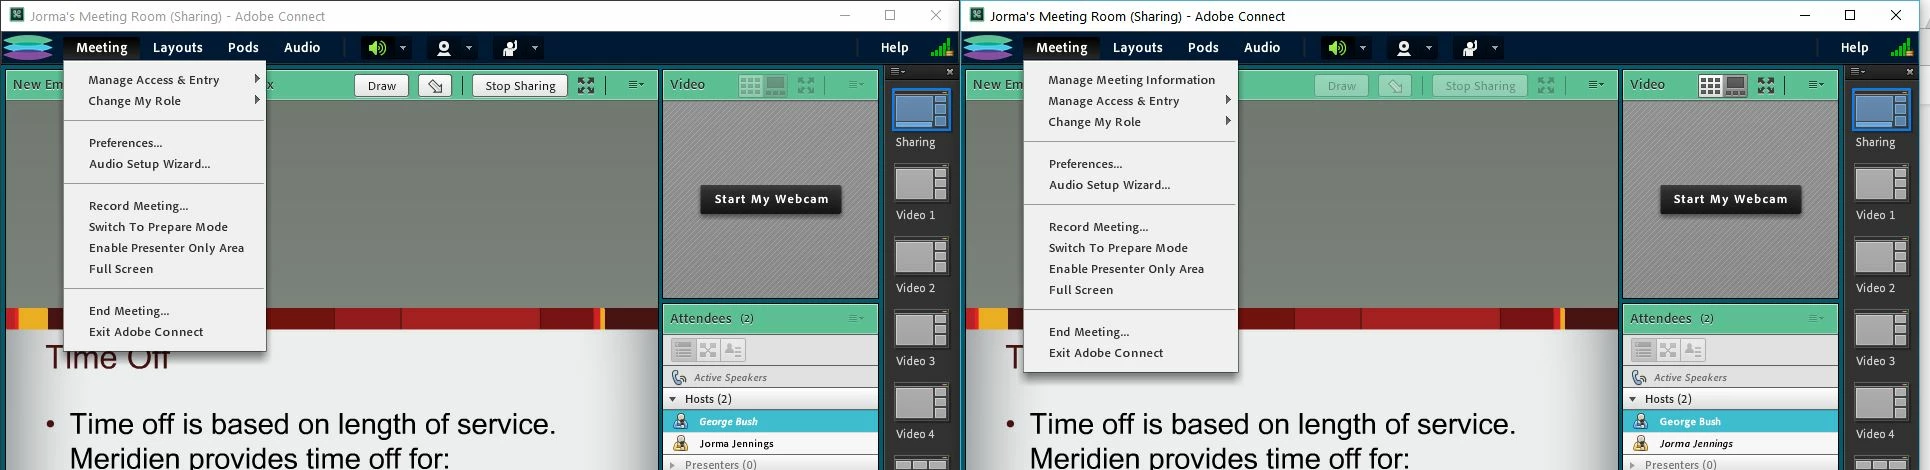Click Active Speakers phone icon, left window
Viewport: 1930px width, 470px height.
tap(679, 377)
